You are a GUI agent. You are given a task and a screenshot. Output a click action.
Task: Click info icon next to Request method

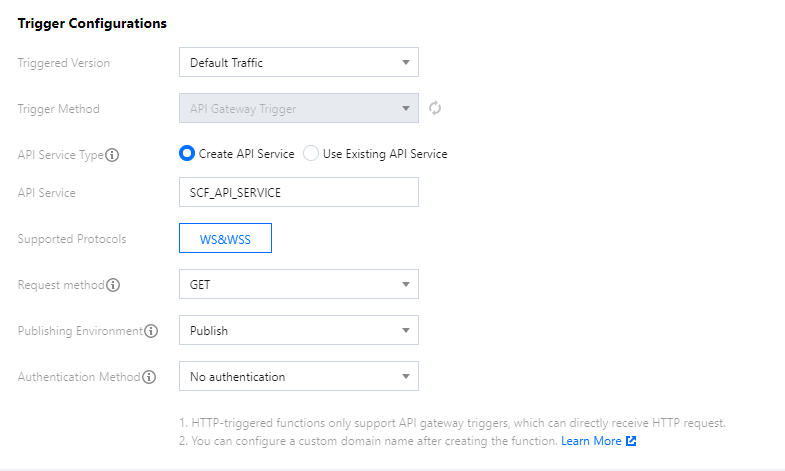coord(113,285)
